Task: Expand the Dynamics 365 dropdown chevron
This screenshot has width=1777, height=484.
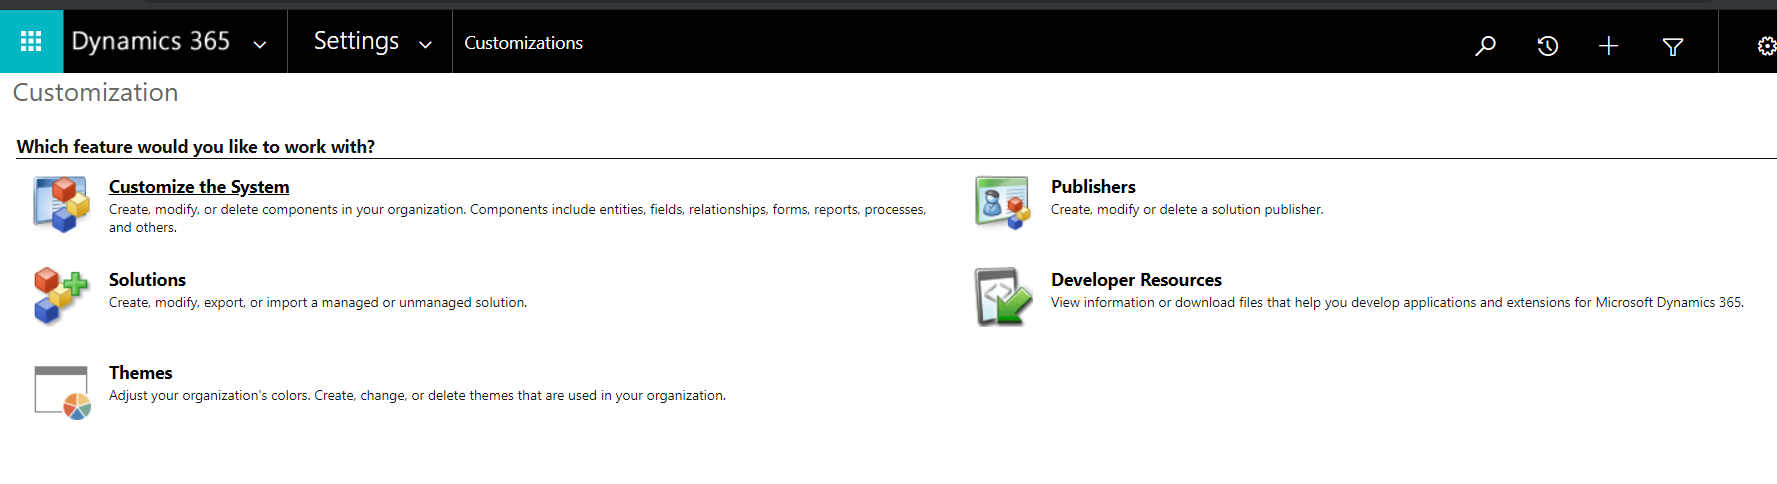Action: coord(260,44)
